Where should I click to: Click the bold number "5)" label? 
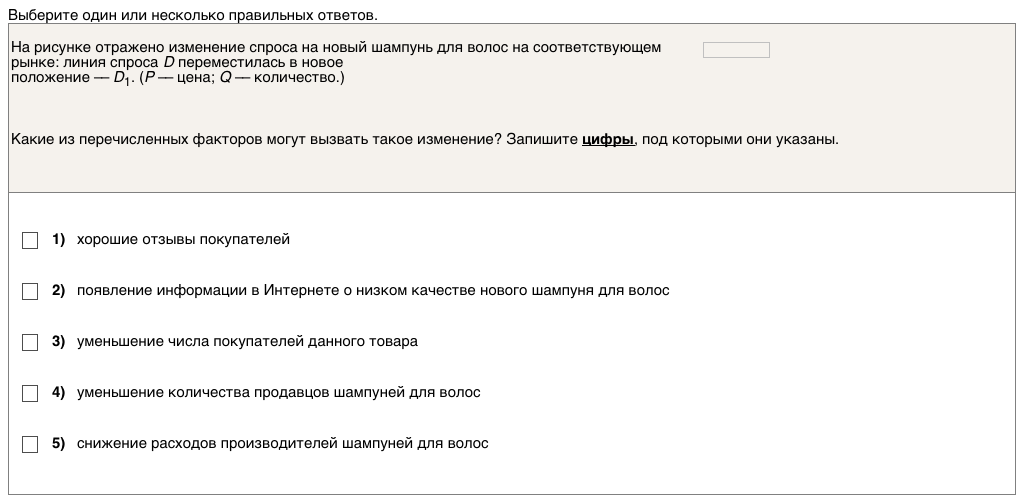(x=58, y=444)
